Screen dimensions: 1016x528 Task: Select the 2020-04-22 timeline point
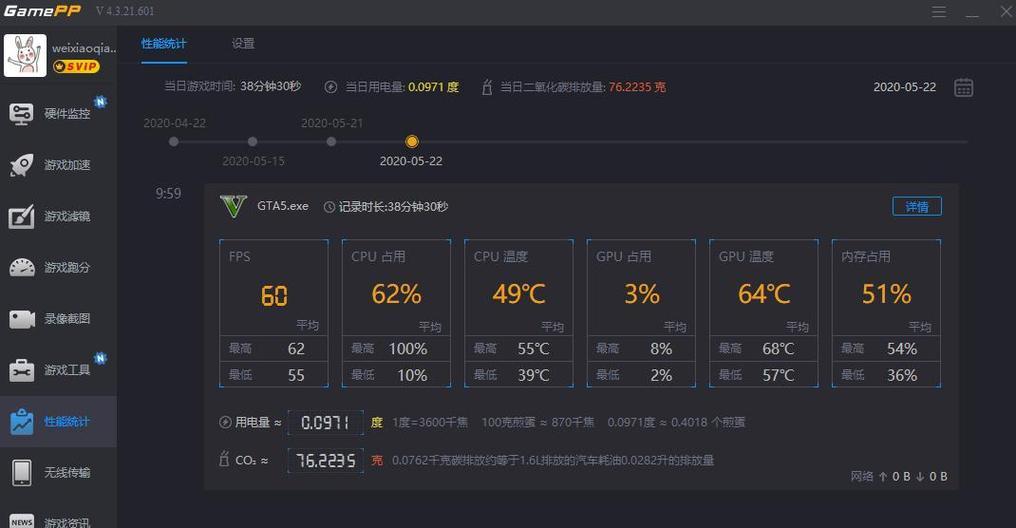click(174, 142)
